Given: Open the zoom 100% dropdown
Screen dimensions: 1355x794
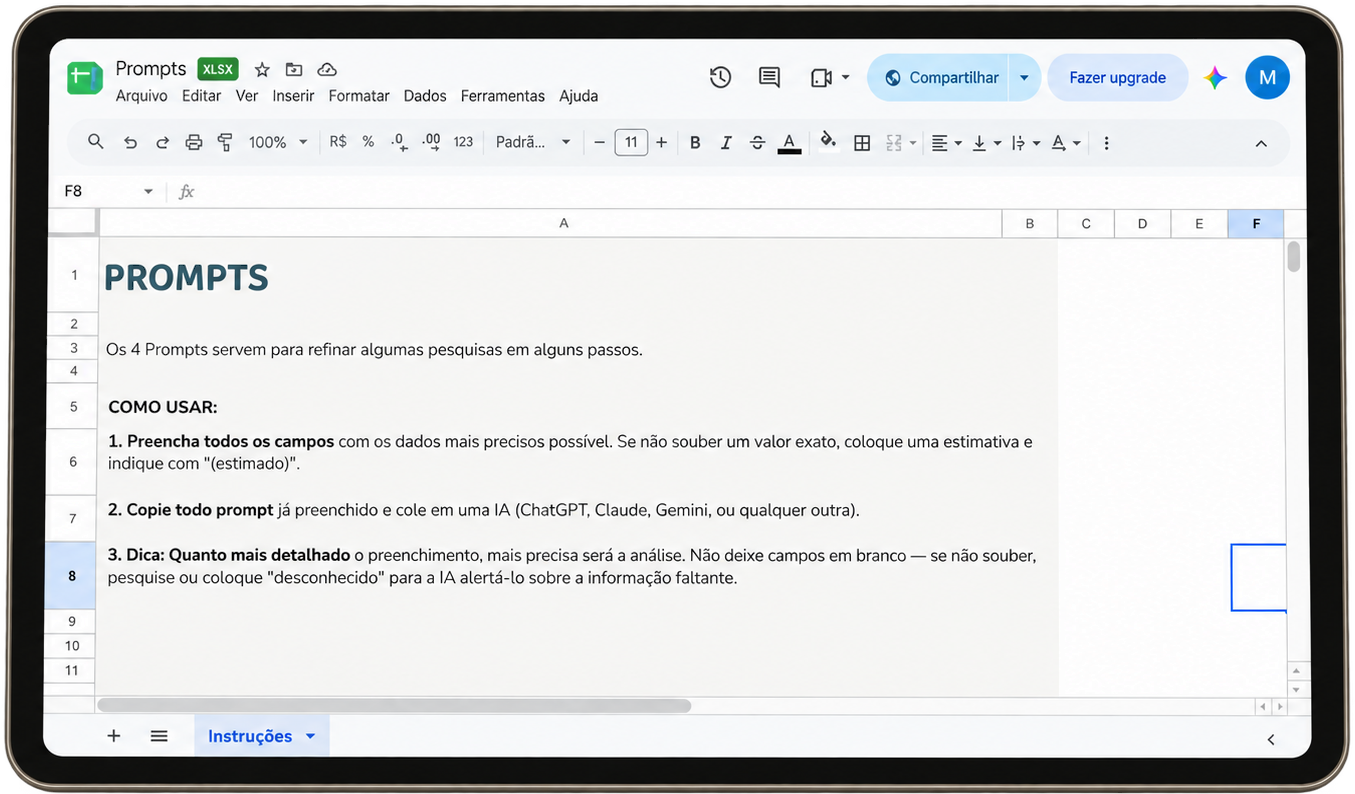Looking at the screenshot, I should point(278,143).
